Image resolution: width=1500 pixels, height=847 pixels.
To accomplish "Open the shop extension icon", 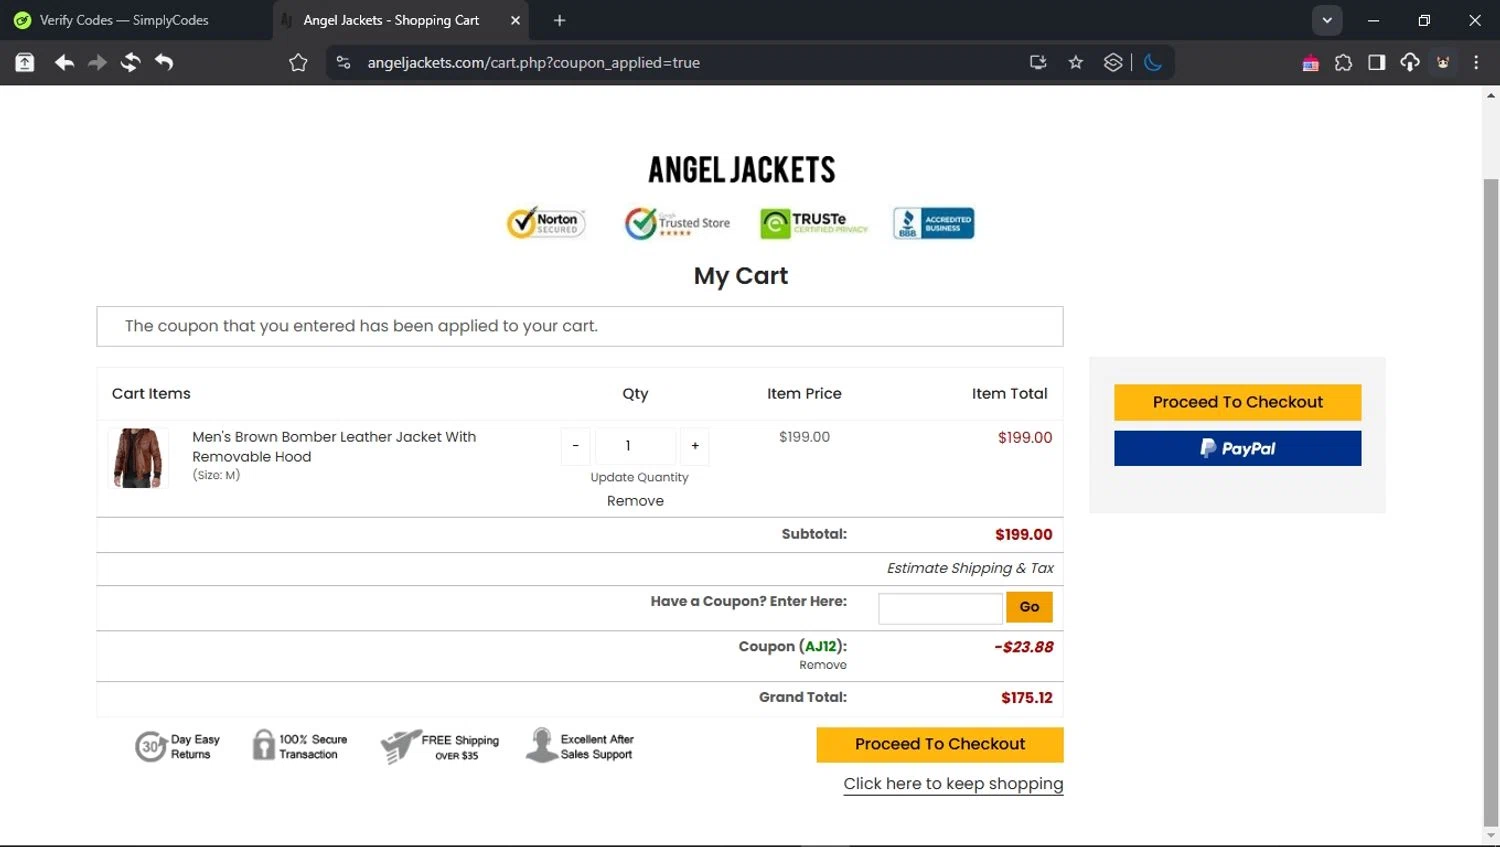I will click(x=1310, y=63).
